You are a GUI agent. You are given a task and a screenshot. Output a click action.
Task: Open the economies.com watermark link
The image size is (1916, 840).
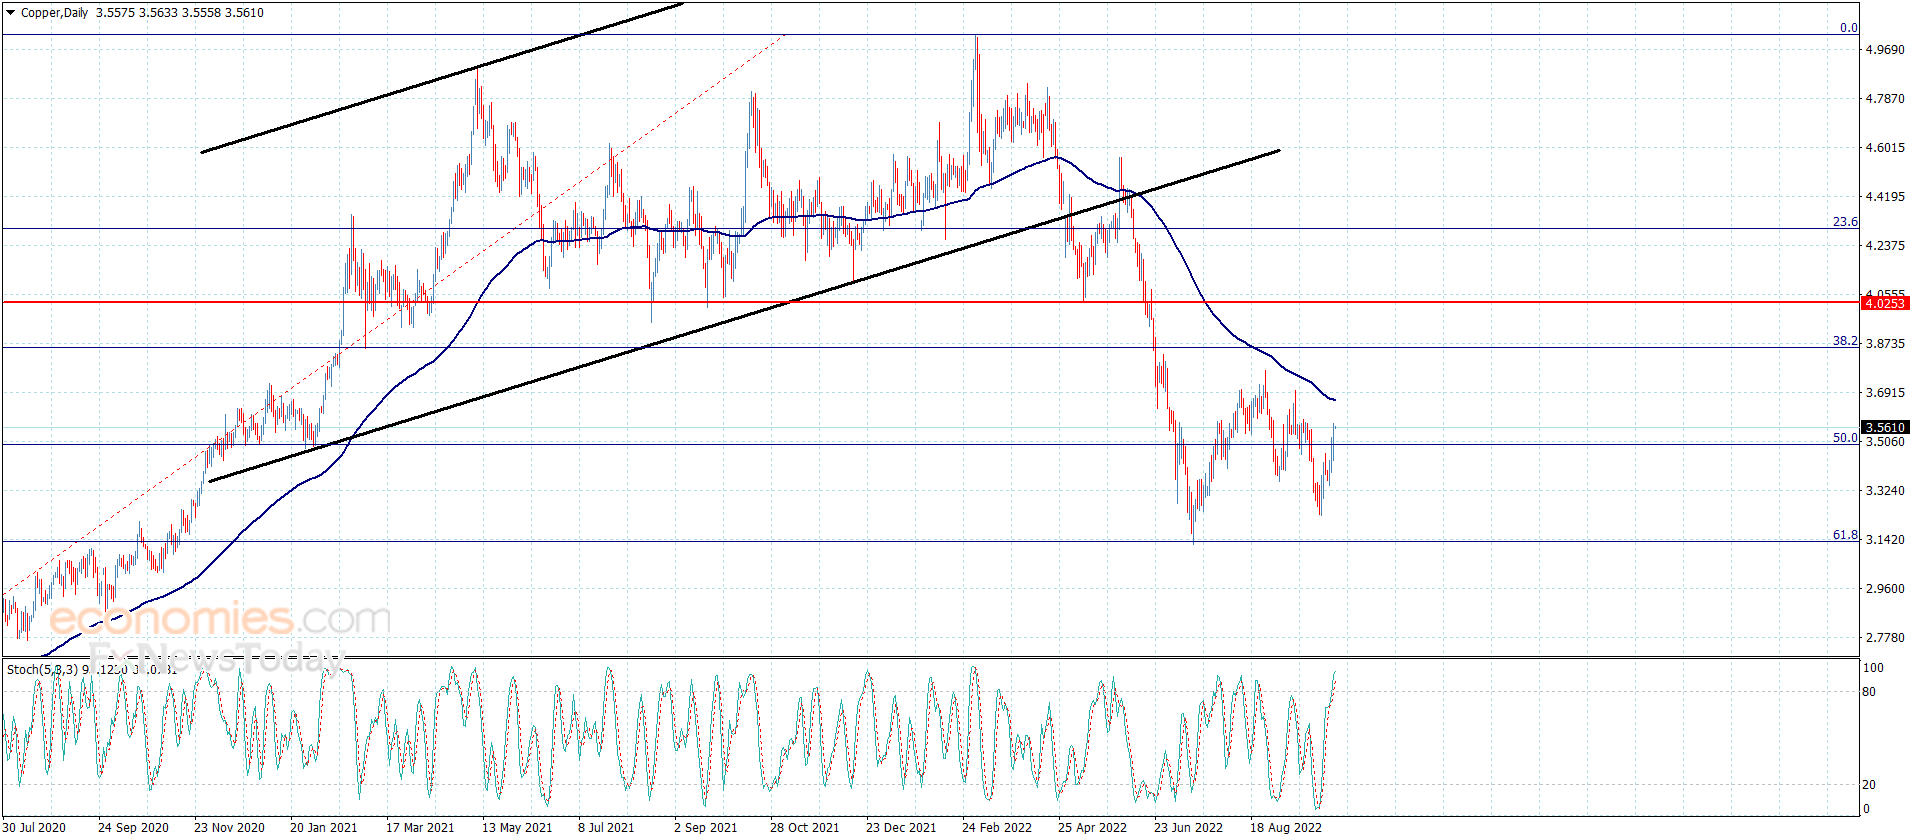220,619
